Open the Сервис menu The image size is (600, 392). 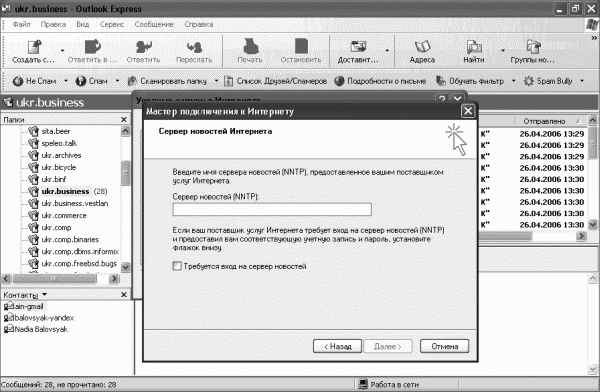point(112,24)
